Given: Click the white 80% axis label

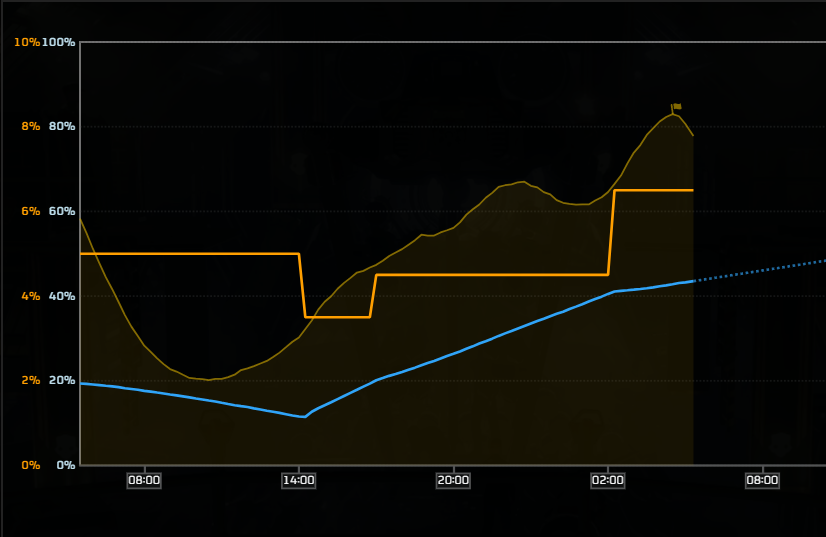Looking at the screenshot, I should pos(62,126).
